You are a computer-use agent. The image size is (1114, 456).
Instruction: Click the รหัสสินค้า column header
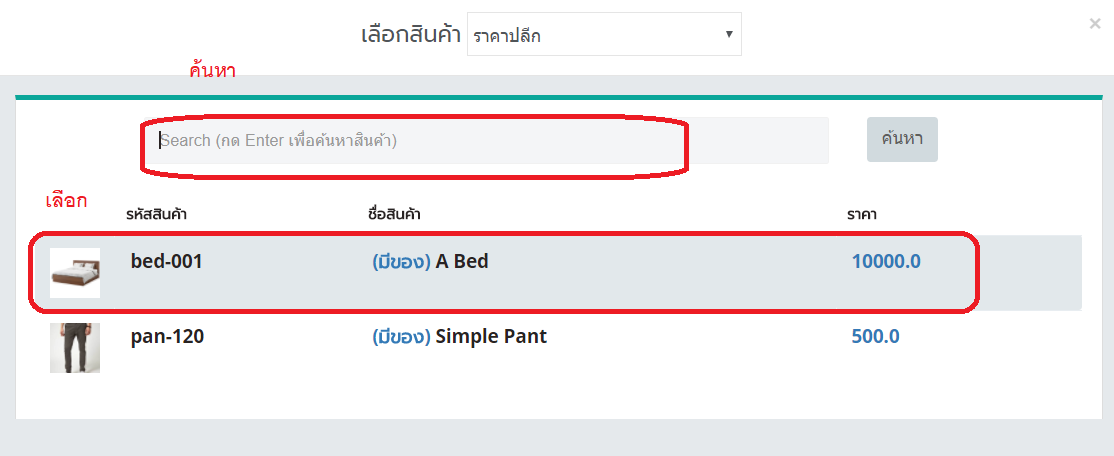pyautogui.click(x=157, y=214)
